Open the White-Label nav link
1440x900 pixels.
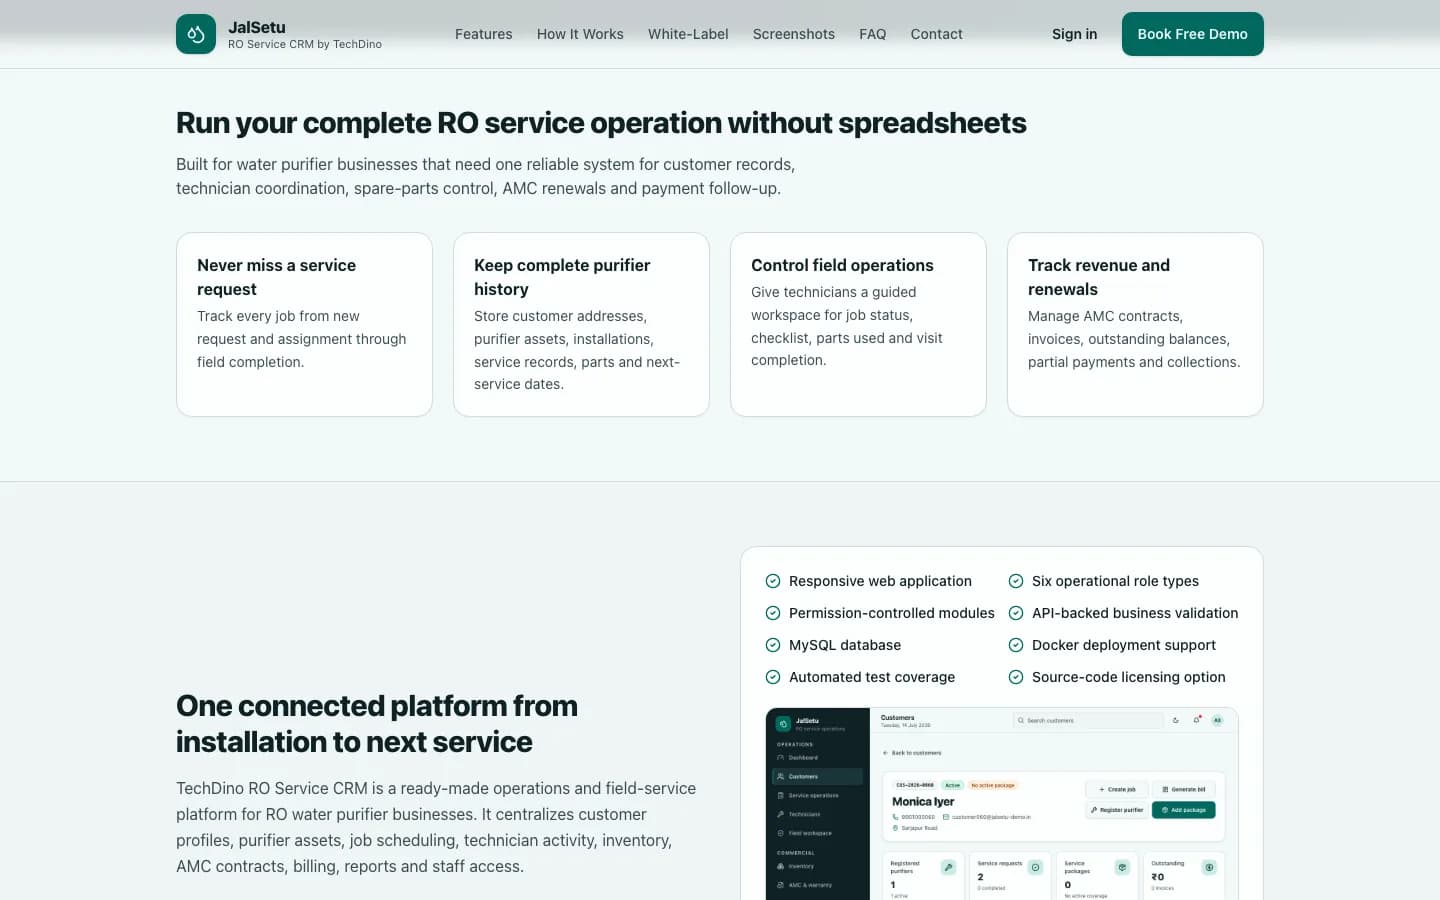point(688,34)
